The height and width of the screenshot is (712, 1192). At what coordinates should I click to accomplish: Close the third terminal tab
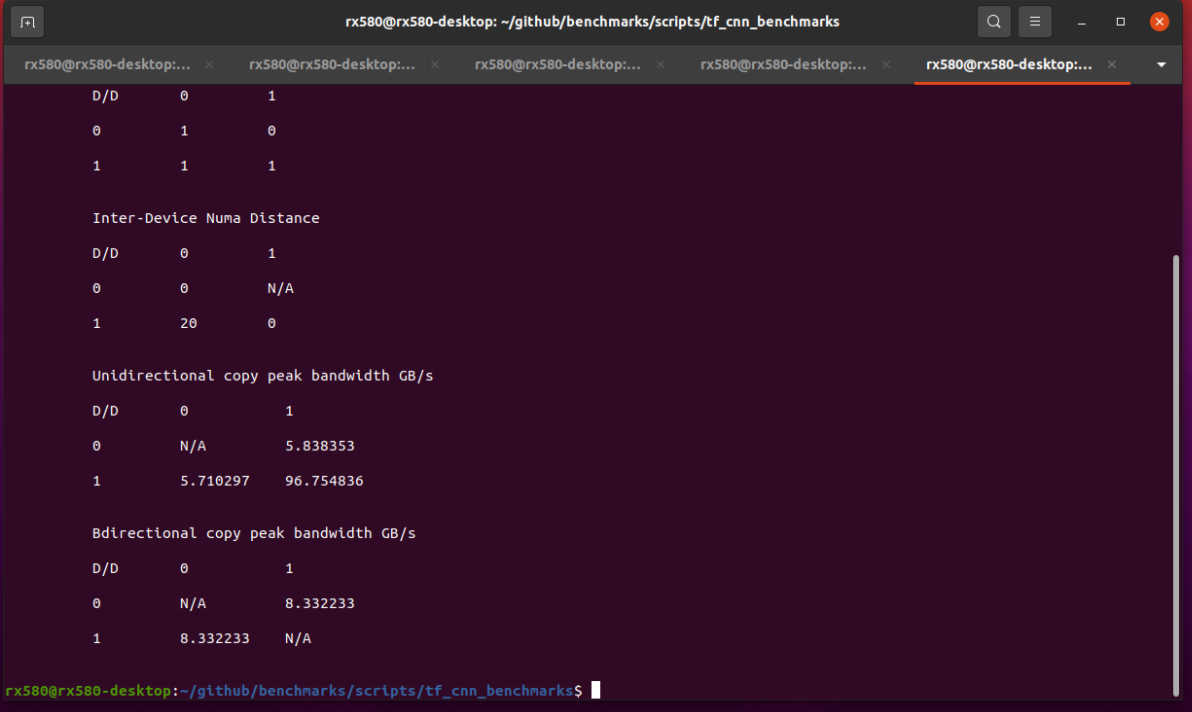coord(661,65)
